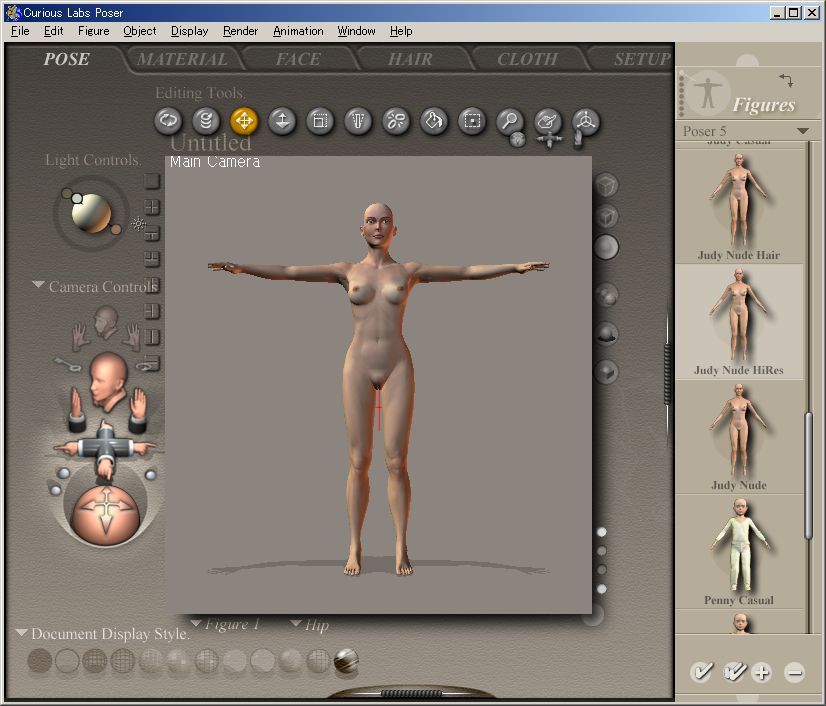The image size is (826, 706).
Task: Open the Figure menu
Action: pyautogui.click(x=94, y=31)
